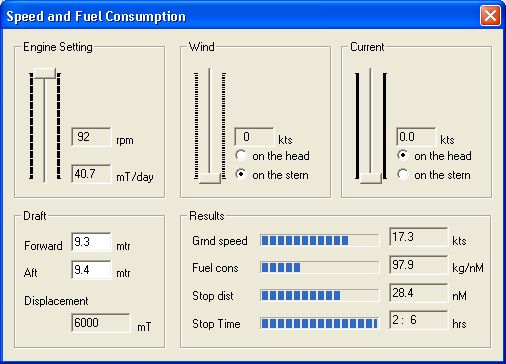The image size is (506, 364).
Task: Click the Stop Time label
Action: [x=216, y=324]
